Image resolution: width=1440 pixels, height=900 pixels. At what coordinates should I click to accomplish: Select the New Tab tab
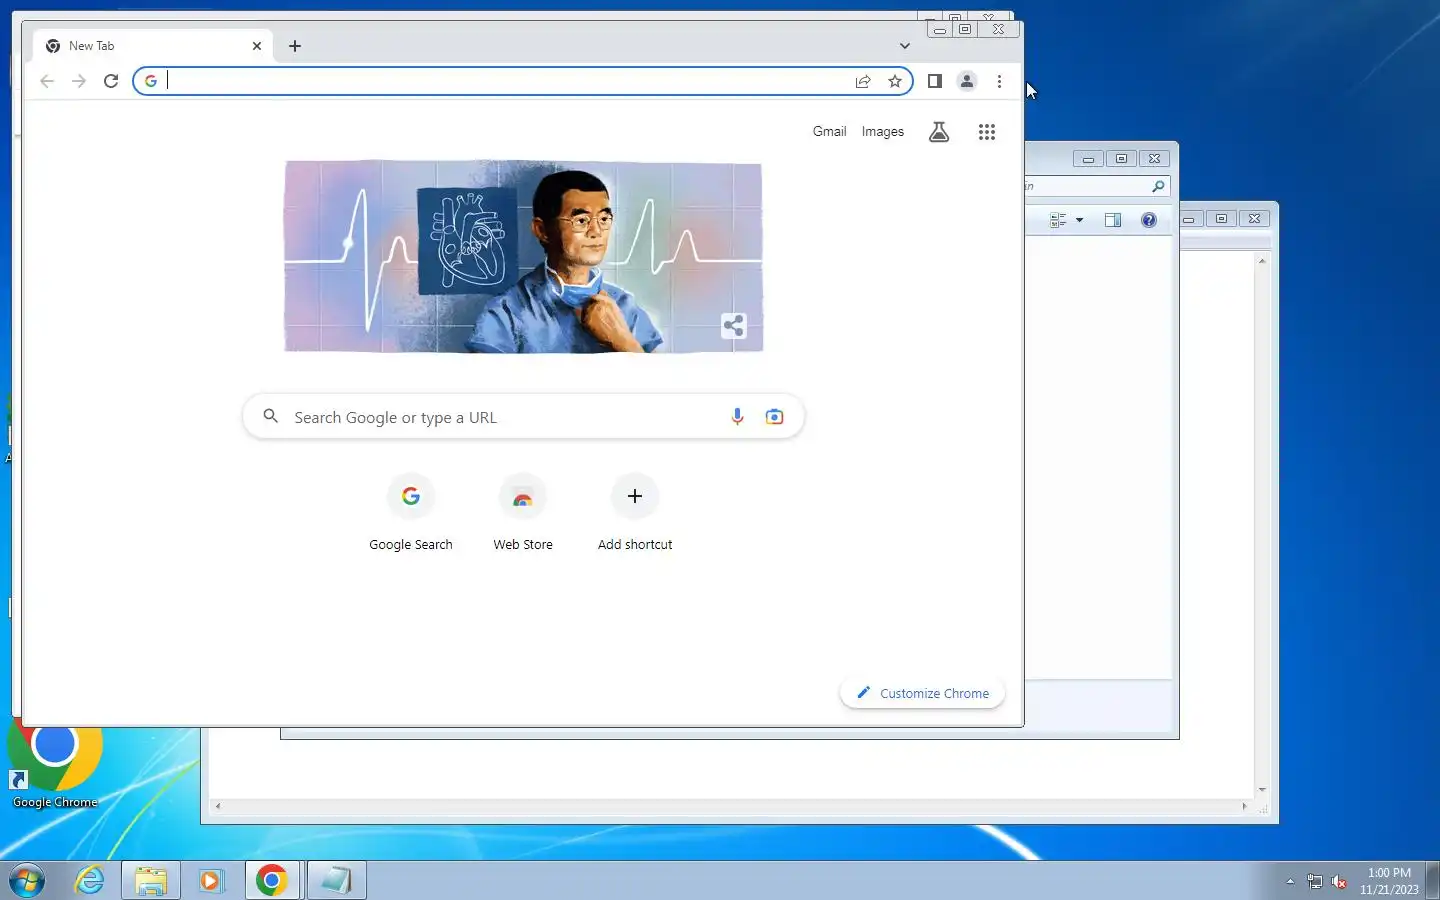[152, 46]
